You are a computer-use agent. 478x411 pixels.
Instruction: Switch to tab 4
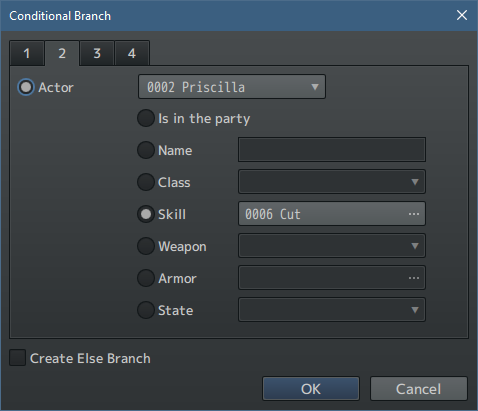coord(132,53)
